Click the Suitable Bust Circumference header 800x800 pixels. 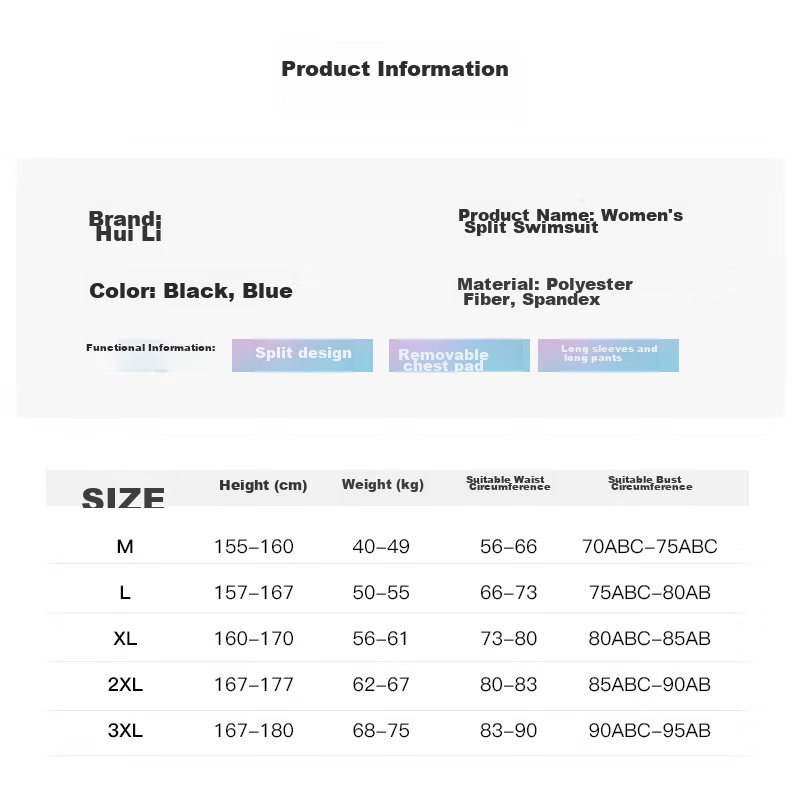(x=651, y=483)
